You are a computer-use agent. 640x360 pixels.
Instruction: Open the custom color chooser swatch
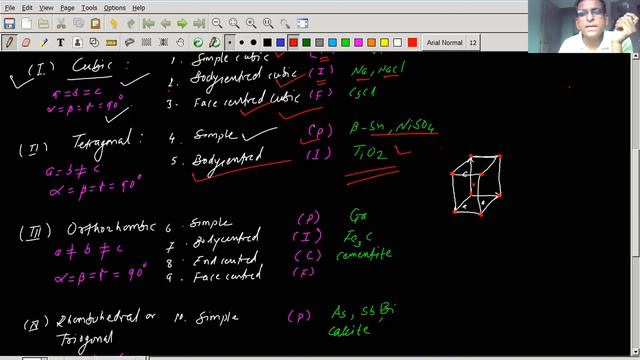click(412, 42)
